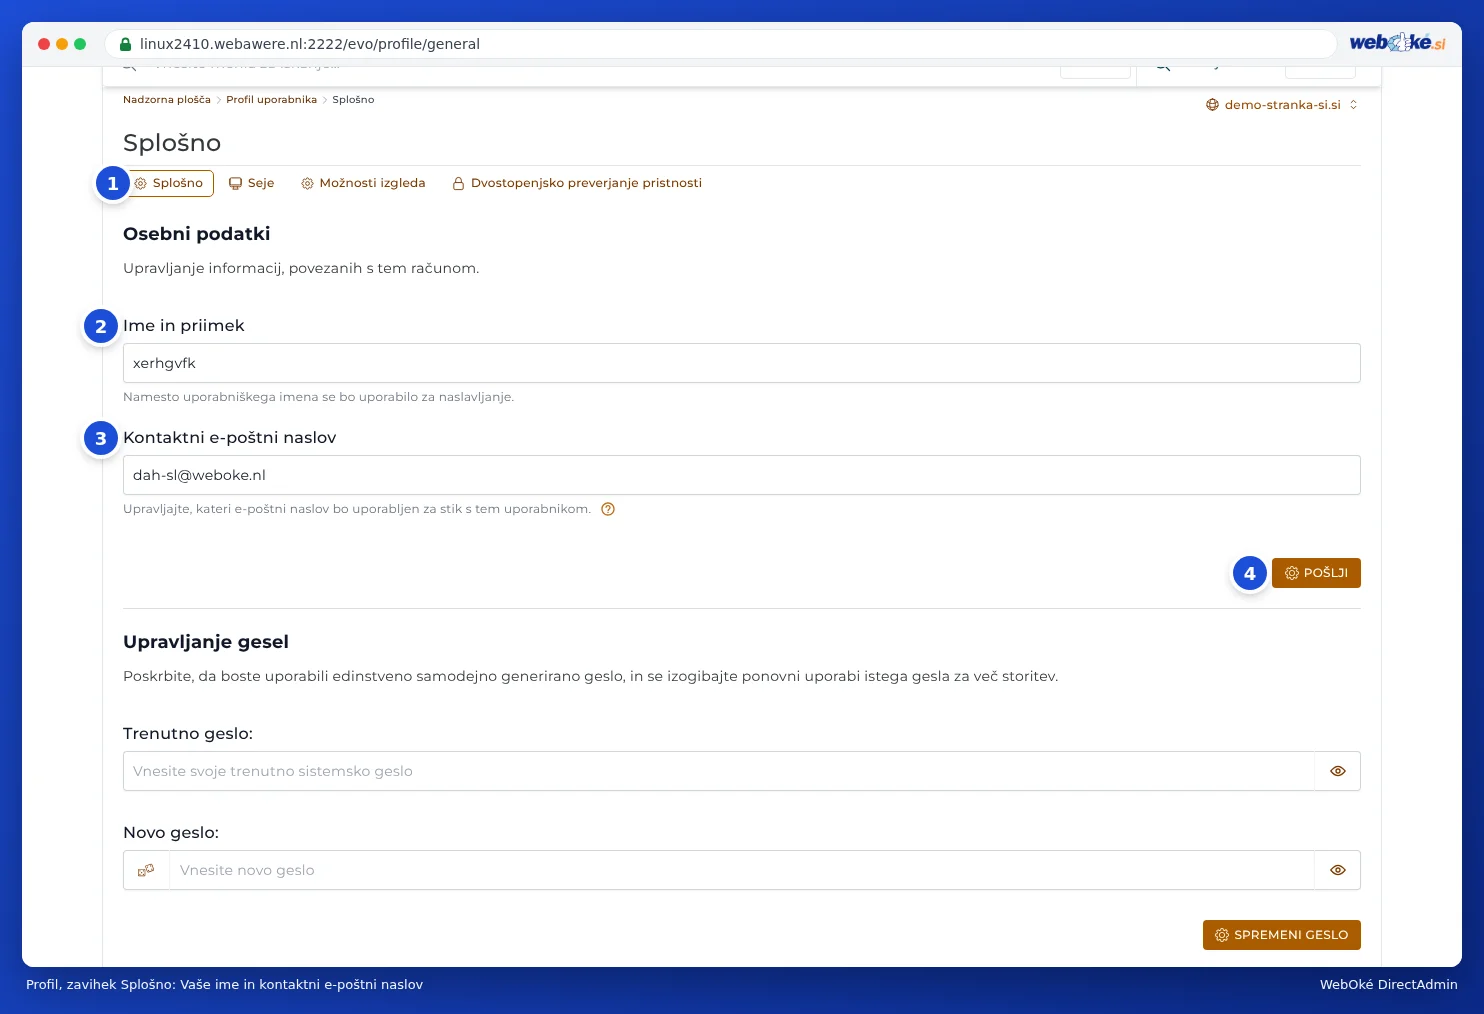Click the Kontaktni e-poštni naslov field
1484x1014 pixels.
[742, 475]
